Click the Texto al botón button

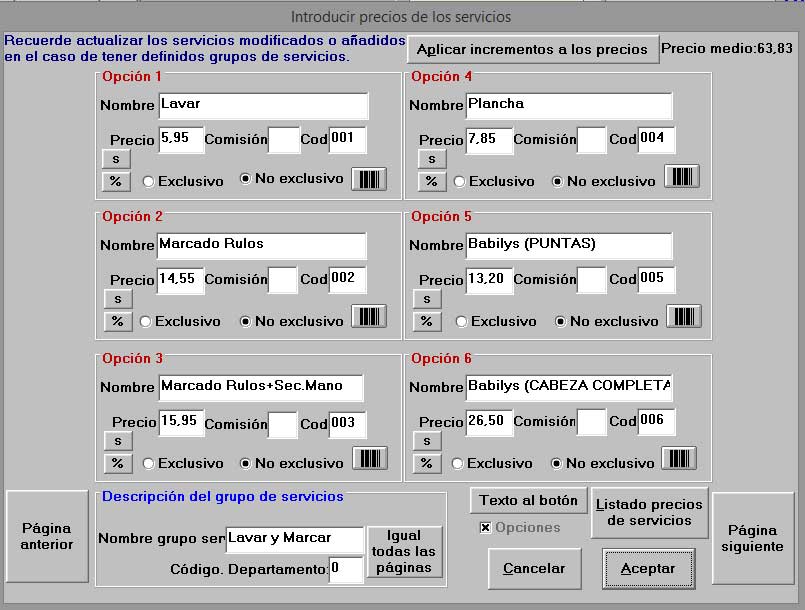click(x=528, y=501)
